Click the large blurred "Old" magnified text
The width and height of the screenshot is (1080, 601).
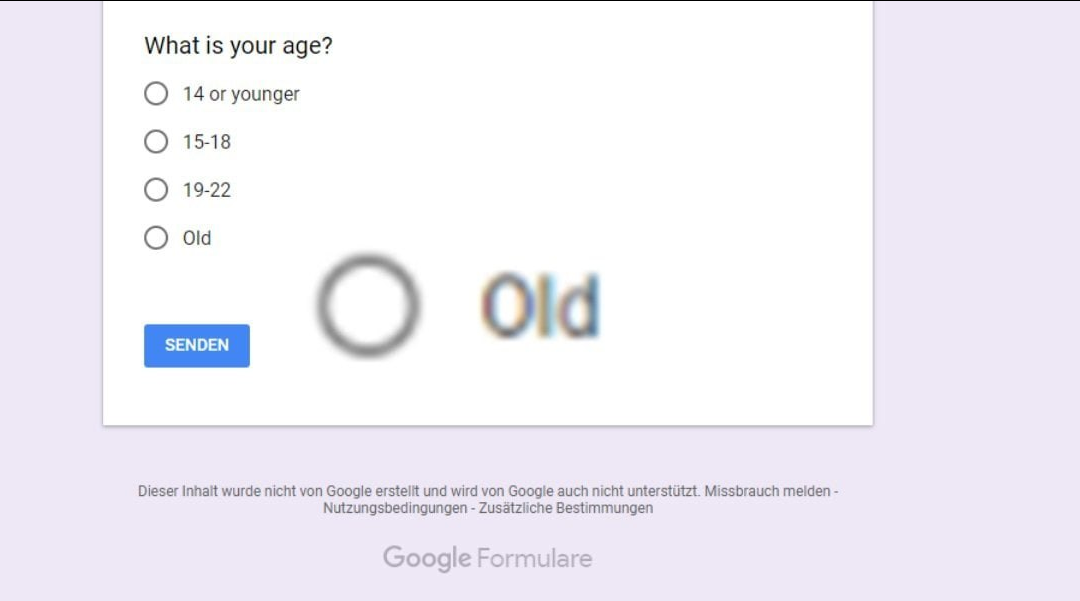click(x=541, y=306)
